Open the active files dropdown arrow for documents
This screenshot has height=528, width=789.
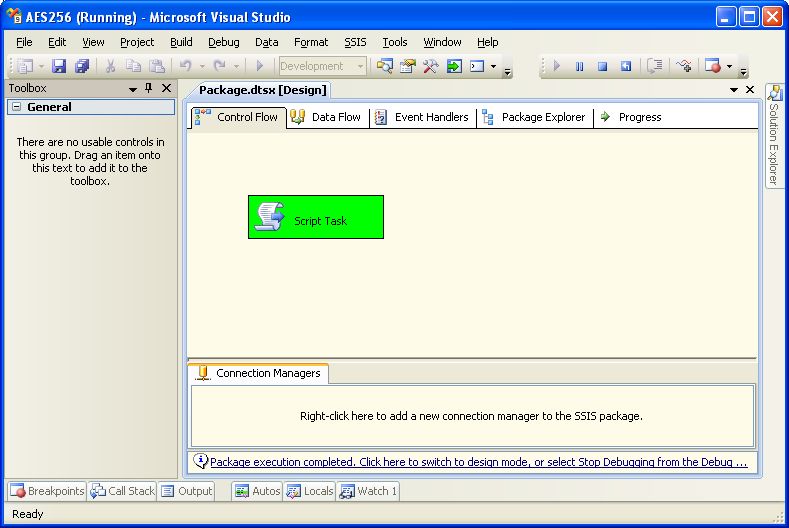pyautogui.click(x=734, y=90)
